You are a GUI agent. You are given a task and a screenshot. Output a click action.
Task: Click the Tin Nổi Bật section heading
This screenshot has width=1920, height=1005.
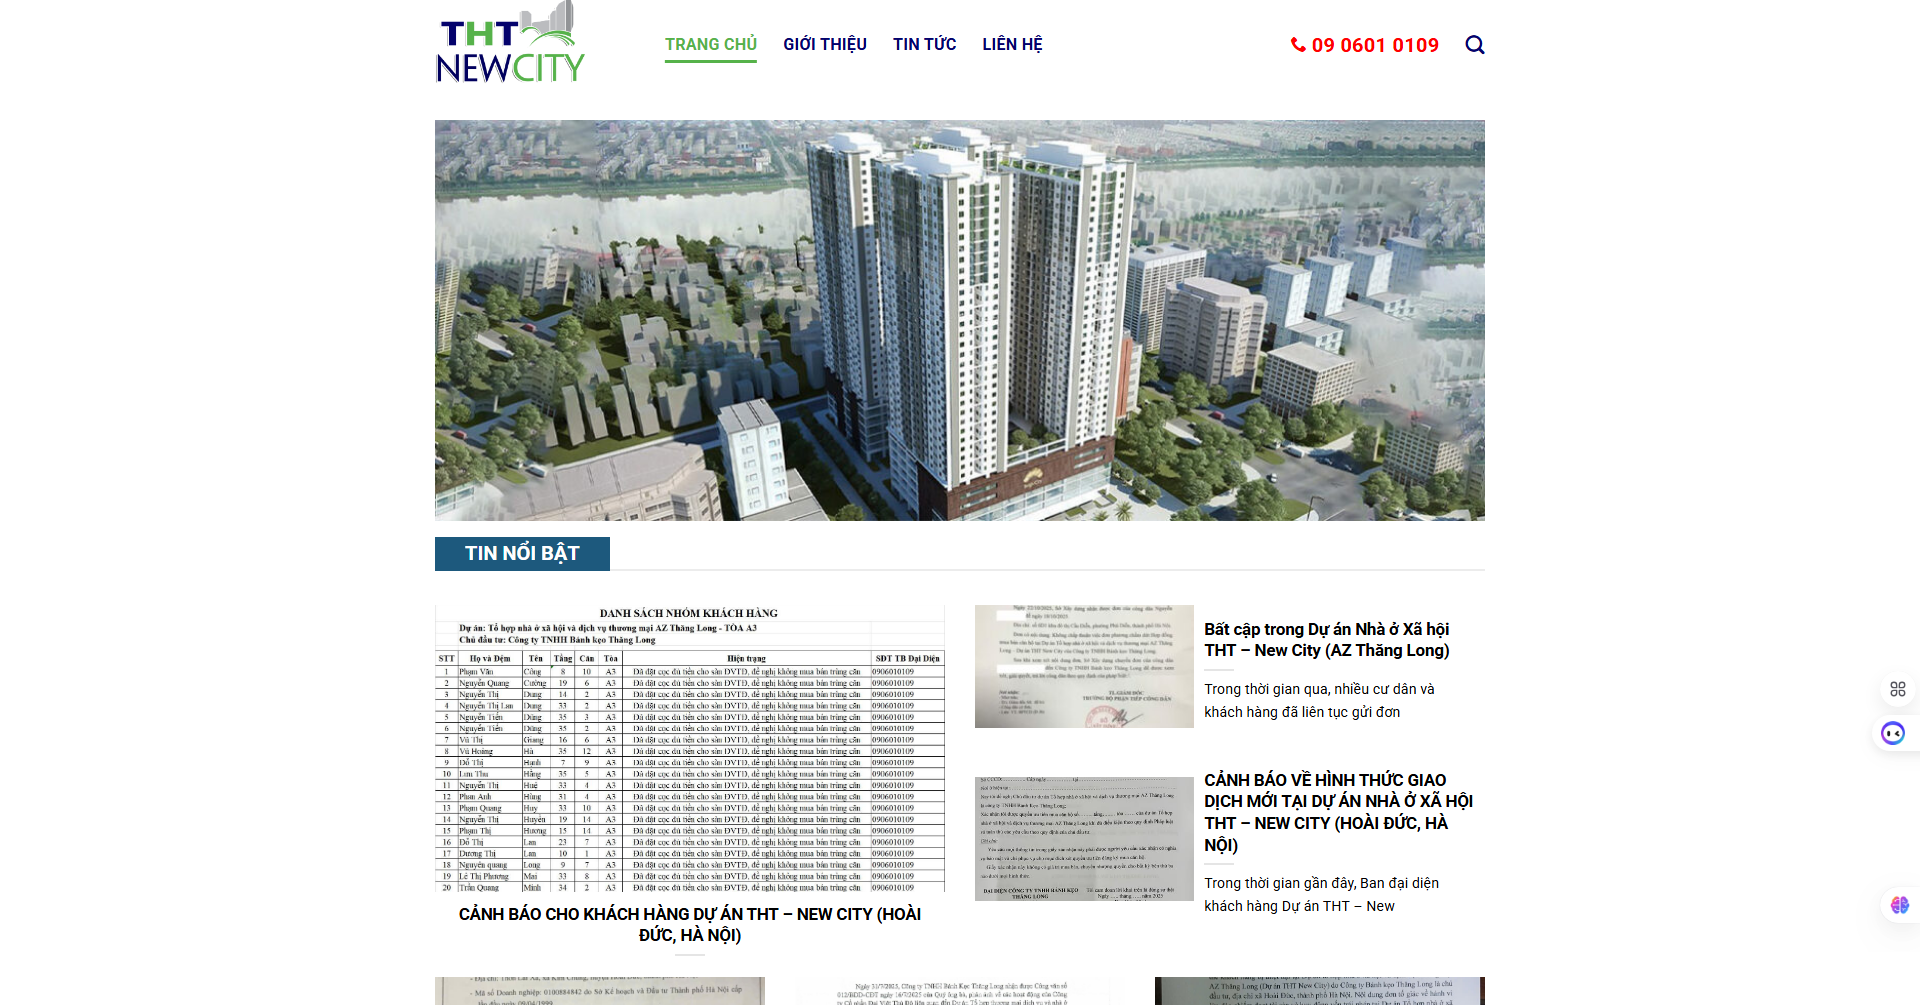click(x=522, y=553)
